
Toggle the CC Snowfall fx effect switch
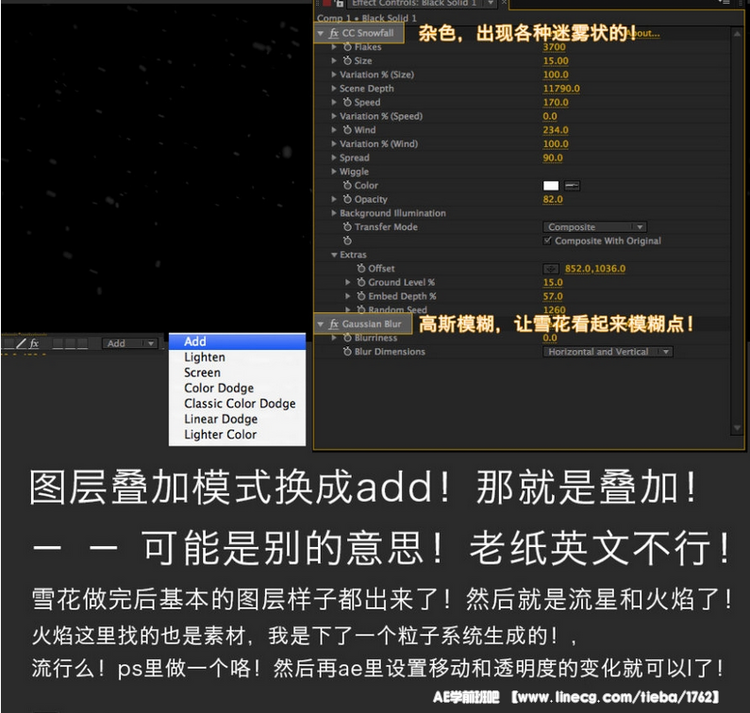334,33
